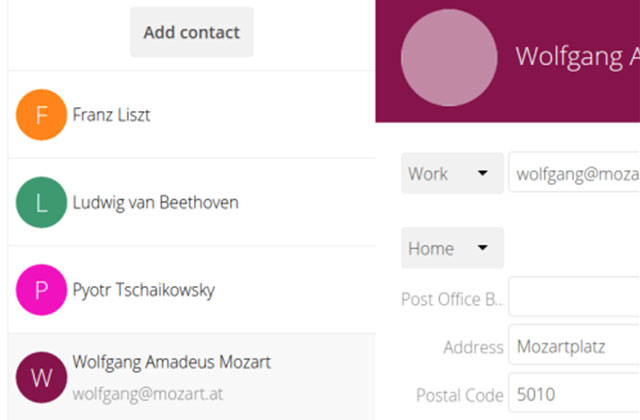Open the Home address type dropdown
The width and height of the screenshot is (640, 420).
tap(452, 248)
